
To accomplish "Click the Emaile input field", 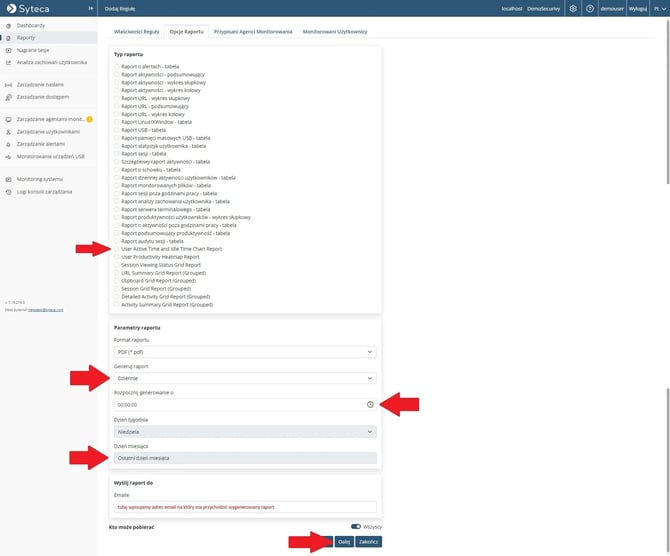I will click(x=244, y=507).
